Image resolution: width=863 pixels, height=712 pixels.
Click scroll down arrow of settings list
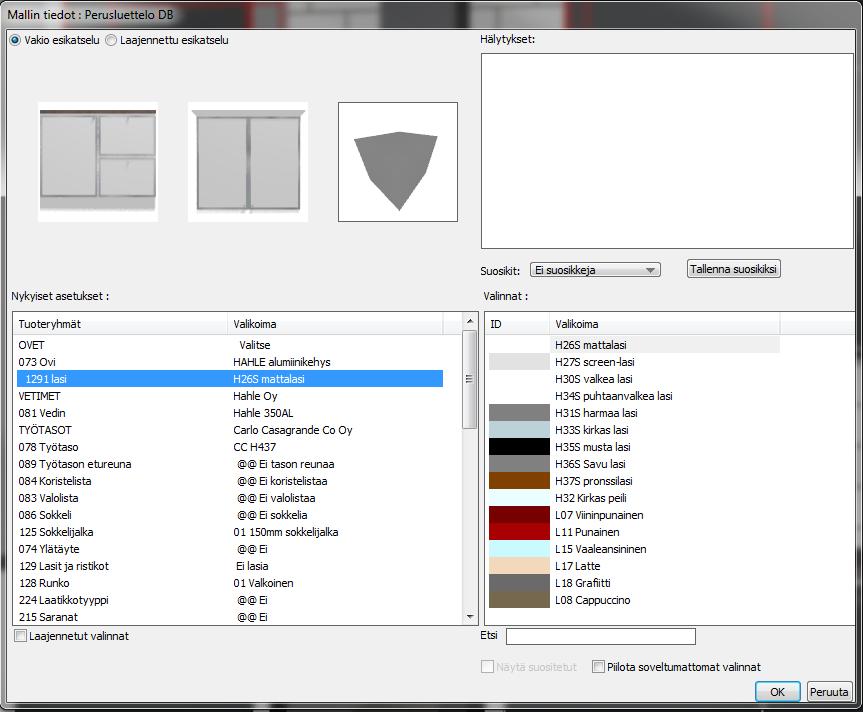click(x=469, y=617)
